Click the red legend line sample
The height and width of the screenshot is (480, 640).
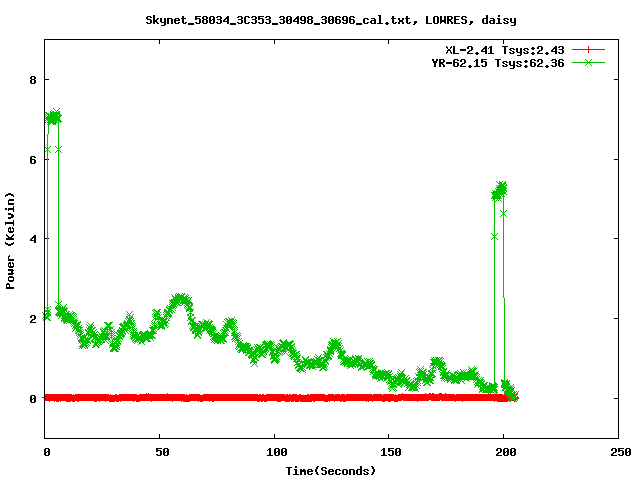click(588, 50)
